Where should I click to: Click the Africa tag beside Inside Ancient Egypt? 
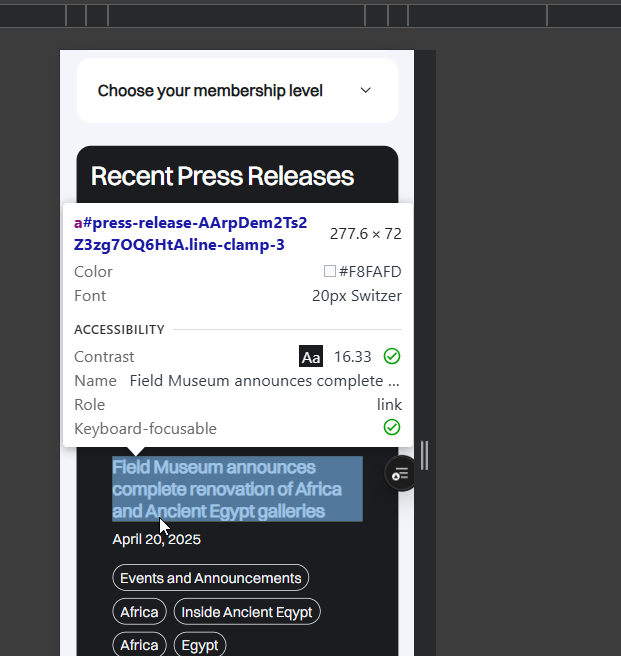139,612
